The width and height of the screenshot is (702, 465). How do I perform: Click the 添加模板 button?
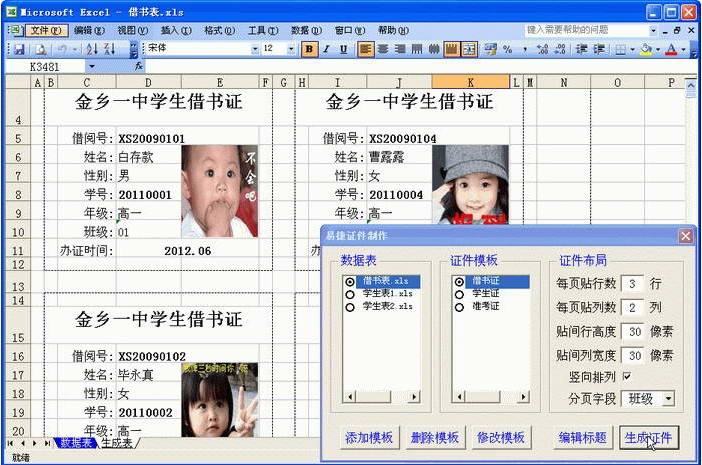(x=368, y=437)
